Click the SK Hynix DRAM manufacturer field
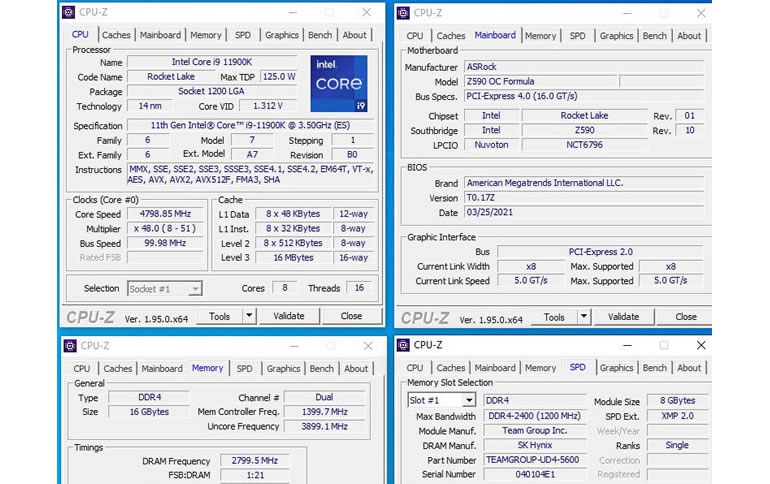 click(535, 445)
